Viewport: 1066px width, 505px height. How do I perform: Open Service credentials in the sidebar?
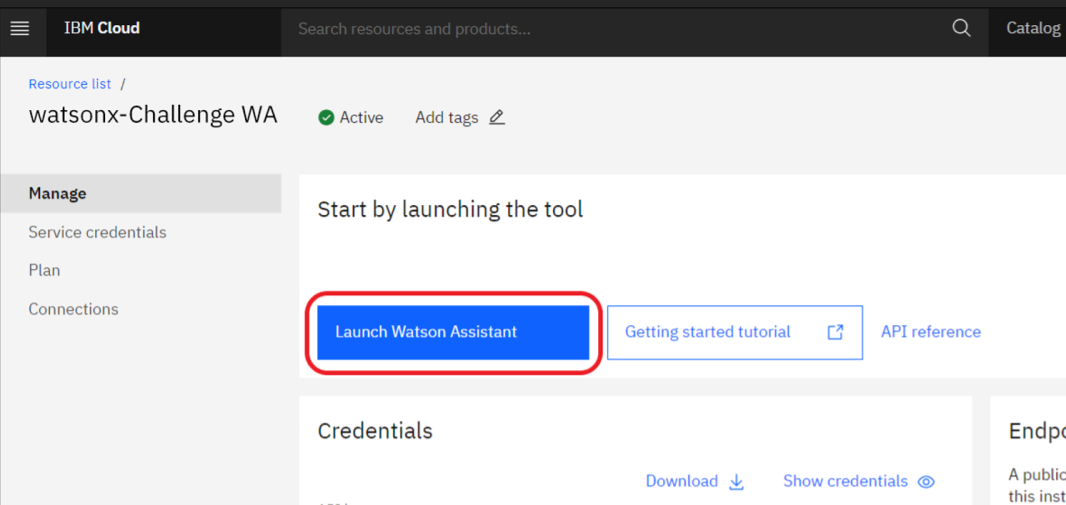97,232
